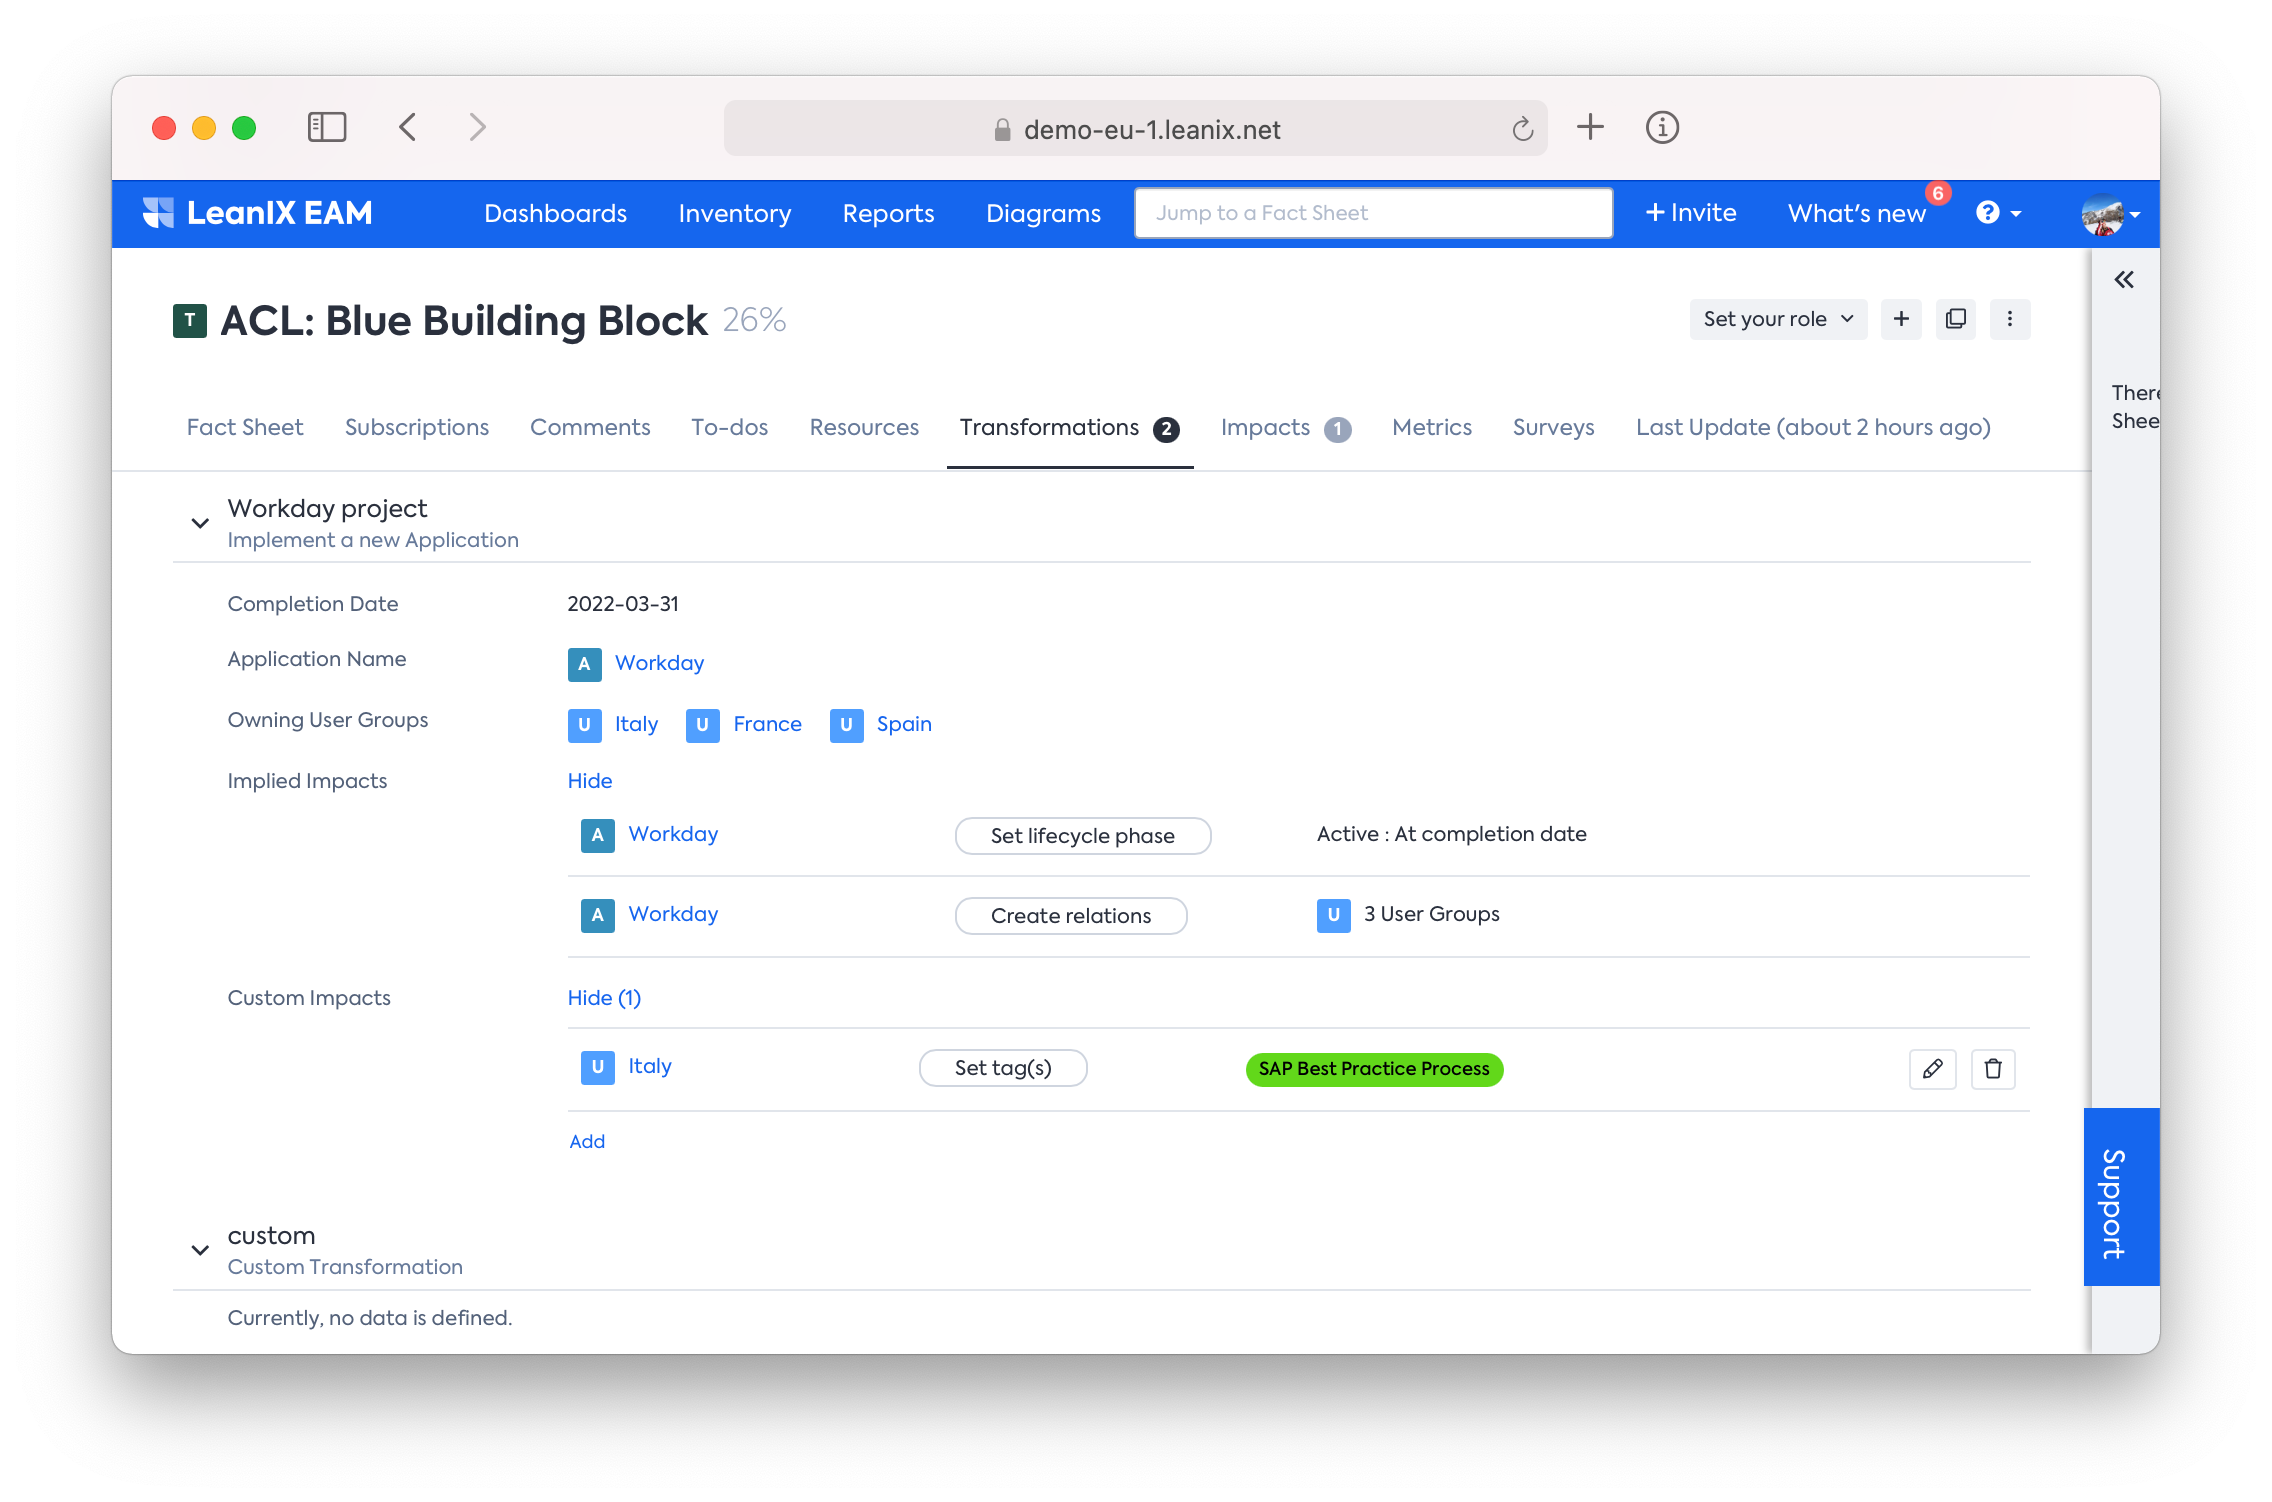
Task: Collapse the custom transformation section
Action: [200, 1250]
